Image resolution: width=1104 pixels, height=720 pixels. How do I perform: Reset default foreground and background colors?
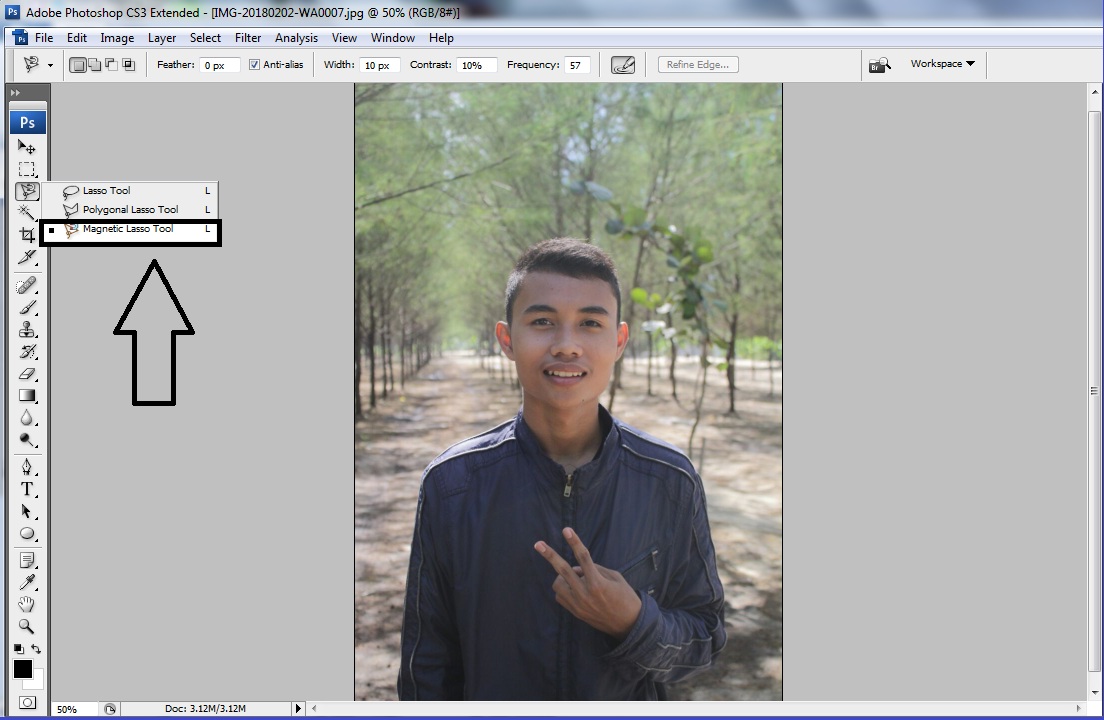18,649
